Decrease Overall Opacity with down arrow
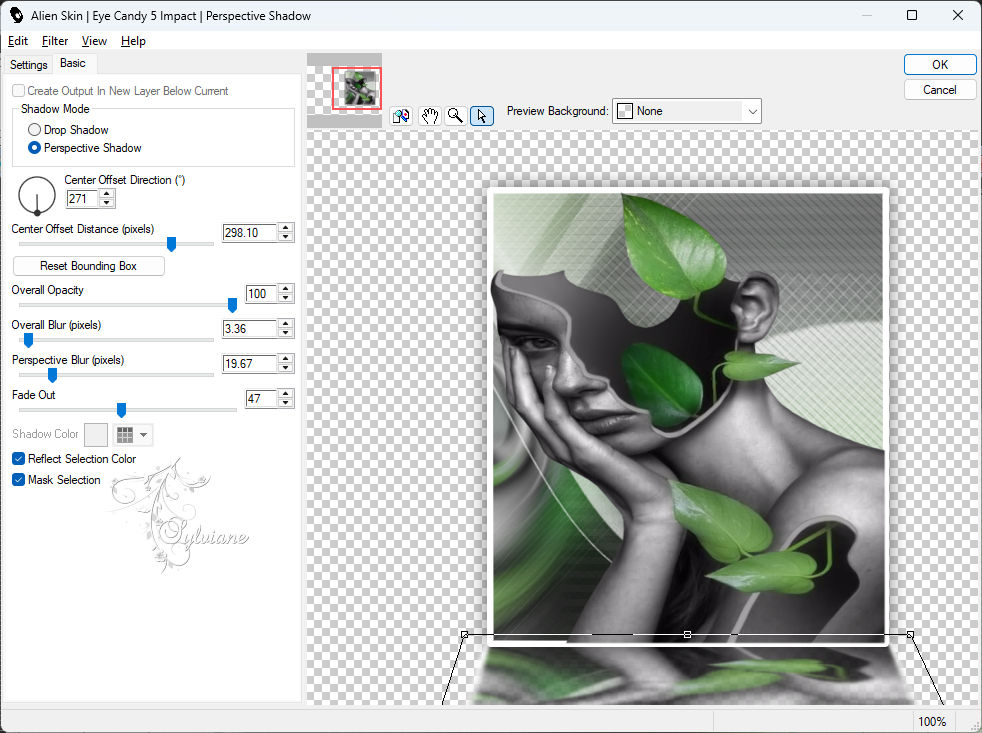 pos(286,298)
